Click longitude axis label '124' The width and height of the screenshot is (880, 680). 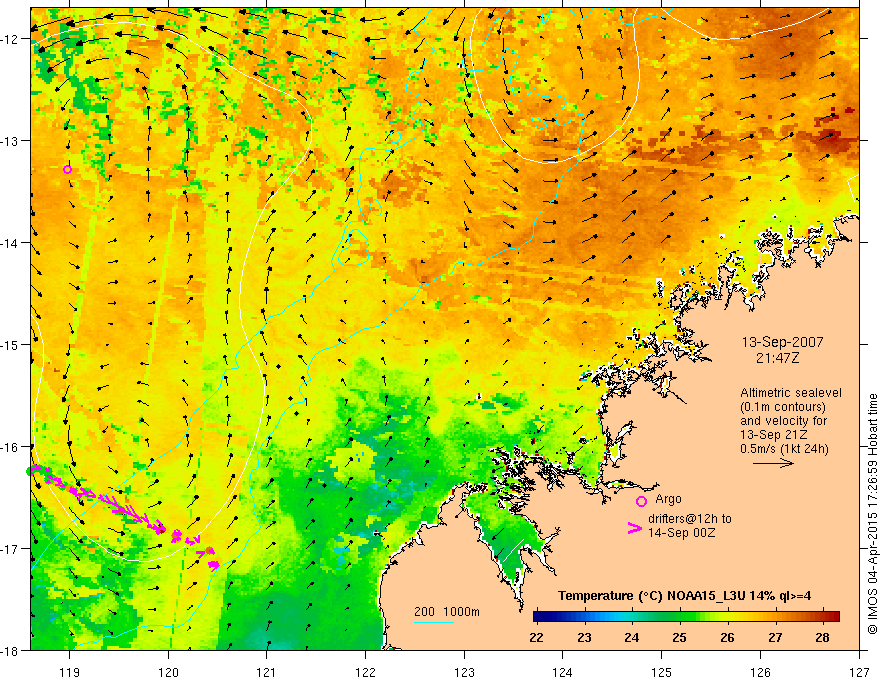(x=563, y=672)
